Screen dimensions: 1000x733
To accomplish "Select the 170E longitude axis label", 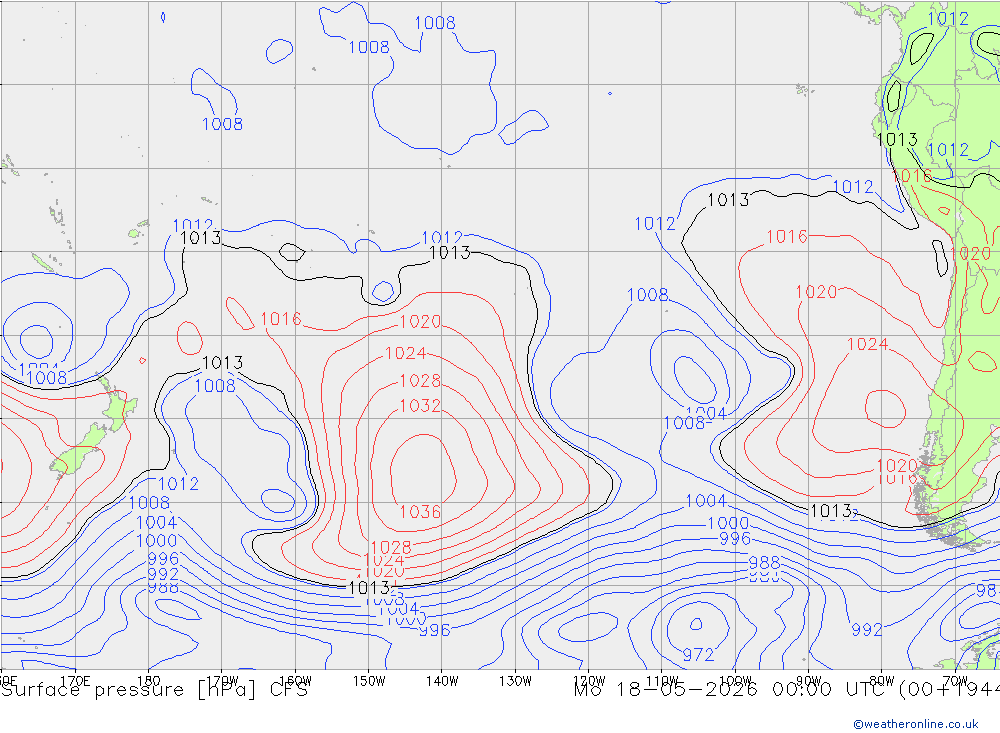I will 75,681.
